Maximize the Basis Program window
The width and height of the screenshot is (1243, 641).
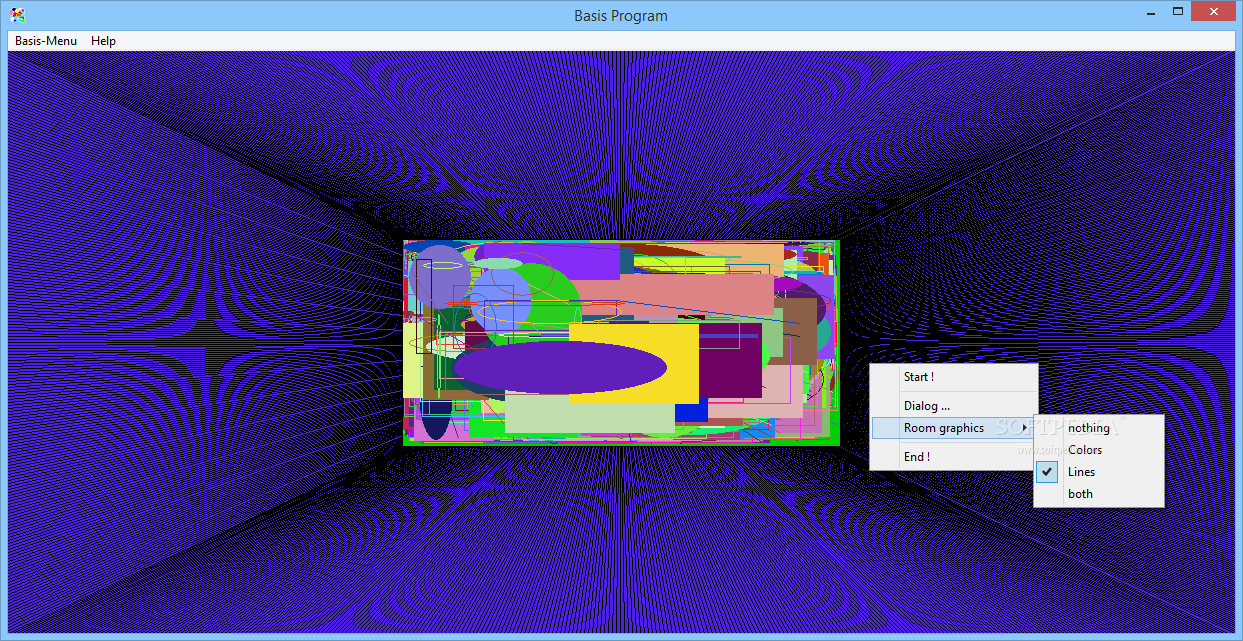click(x=1178, y=12)
